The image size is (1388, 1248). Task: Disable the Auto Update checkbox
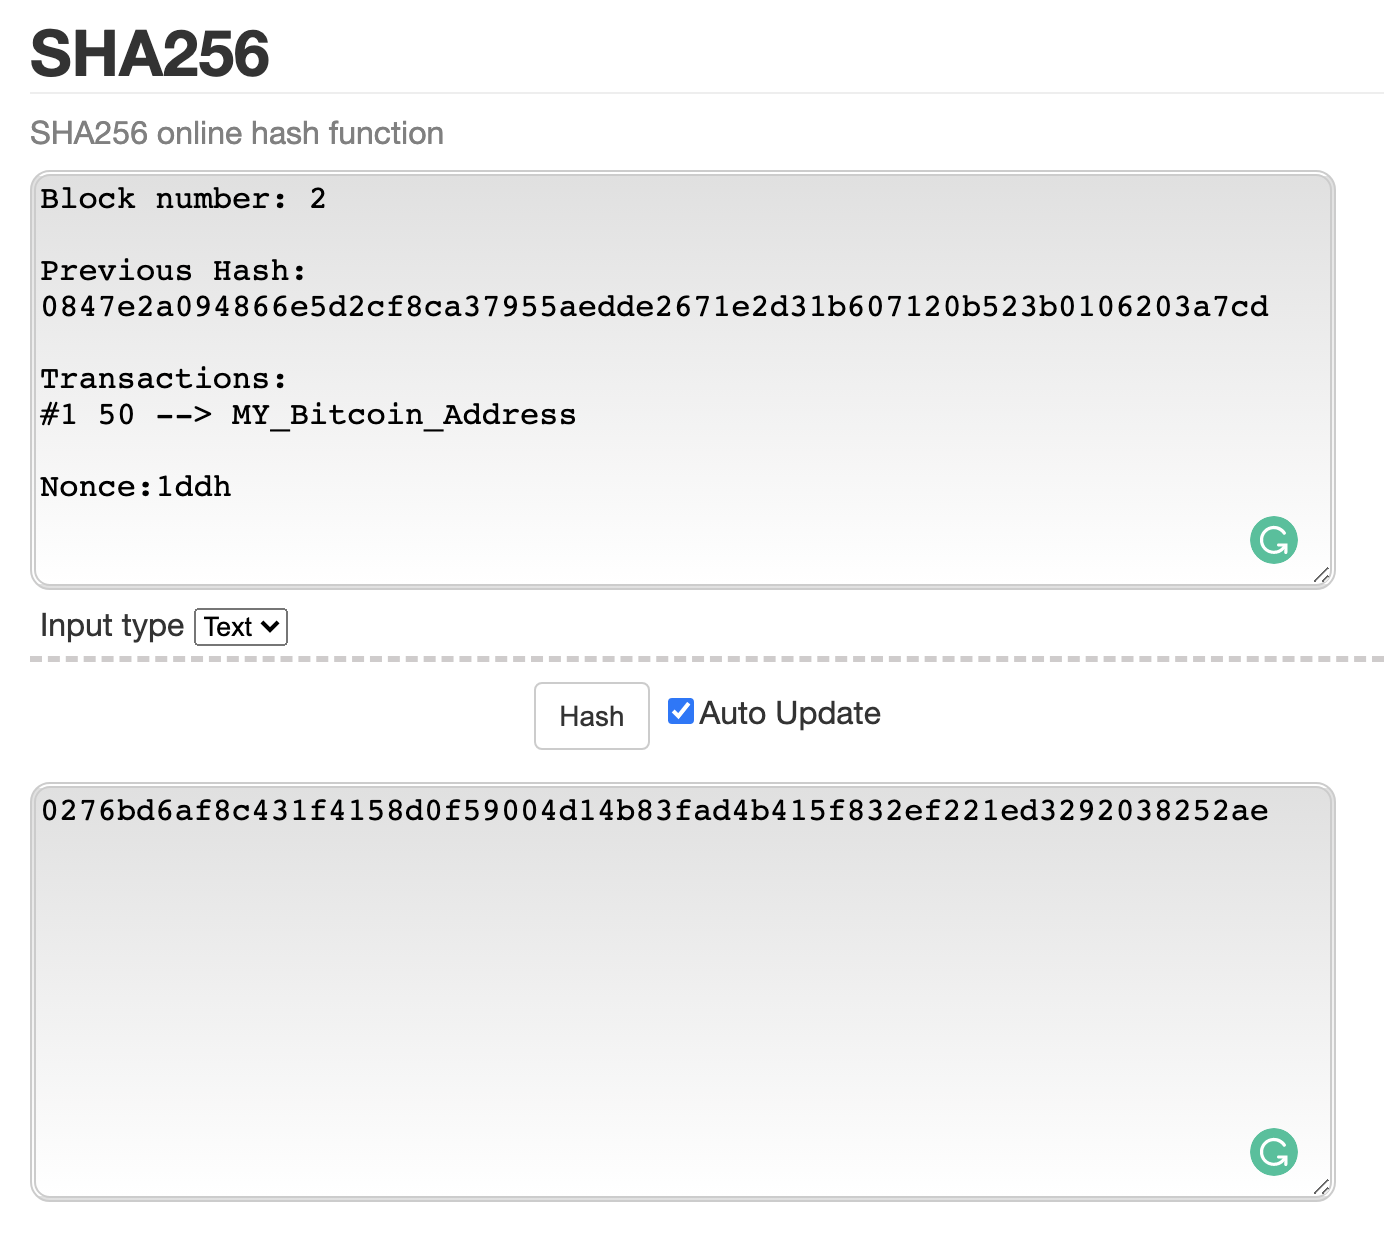tap(681, 711)
